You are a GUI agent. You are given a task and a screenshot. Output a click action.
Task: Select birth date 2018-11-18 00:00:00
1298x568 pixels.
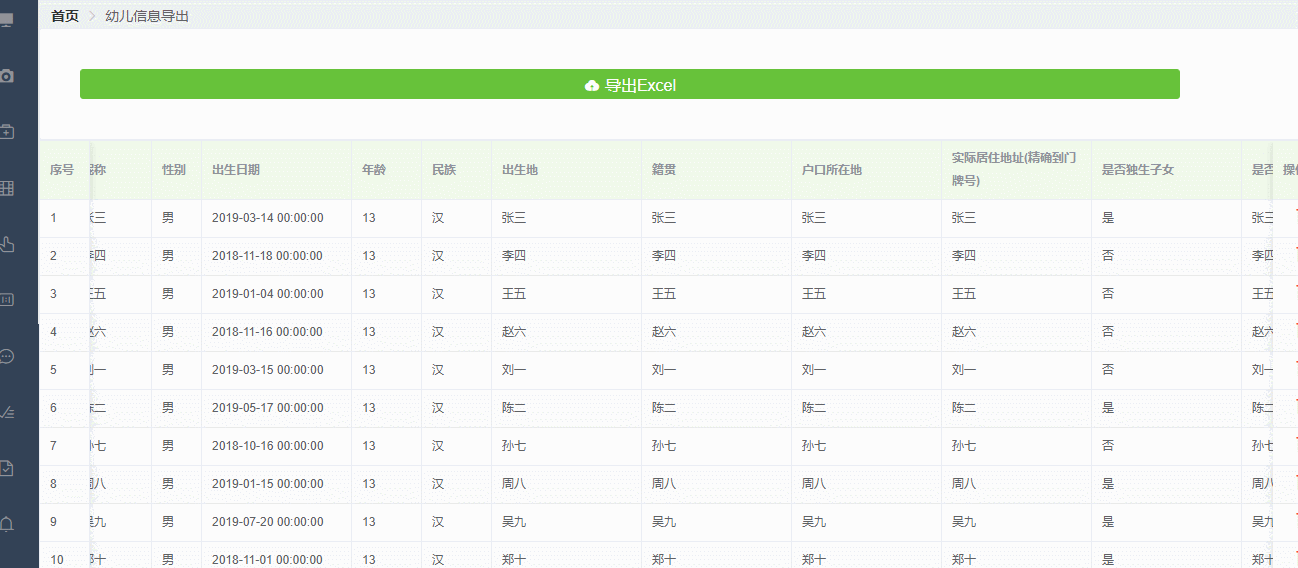(267, 256)
